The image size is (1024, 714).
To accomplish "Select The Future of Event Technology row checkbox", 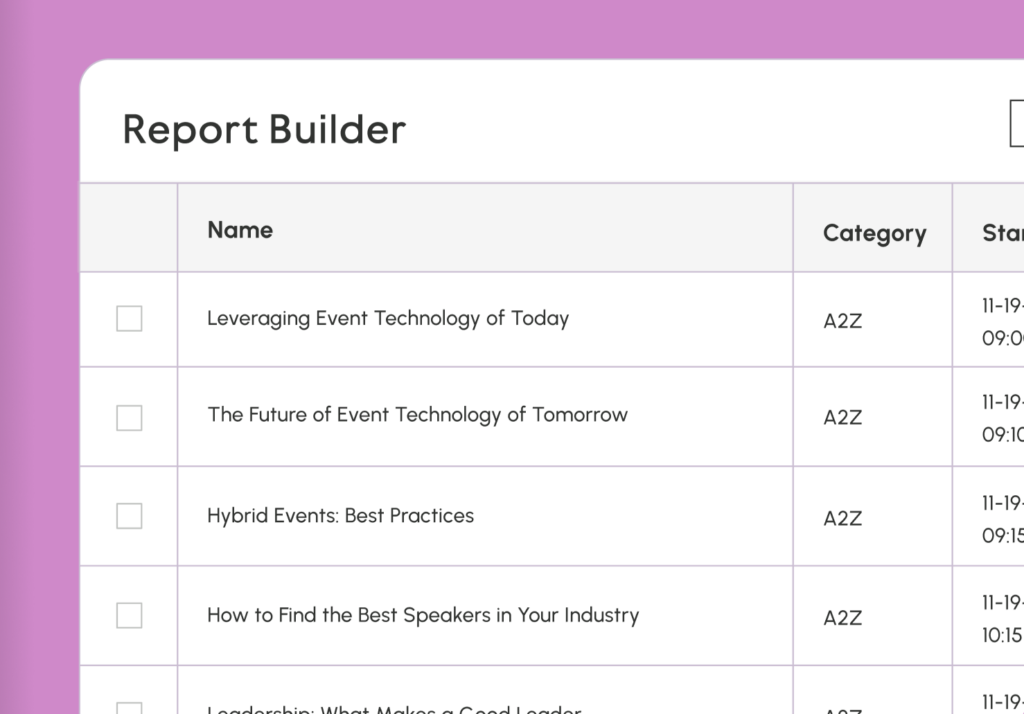I will click(x=129, y=418).
